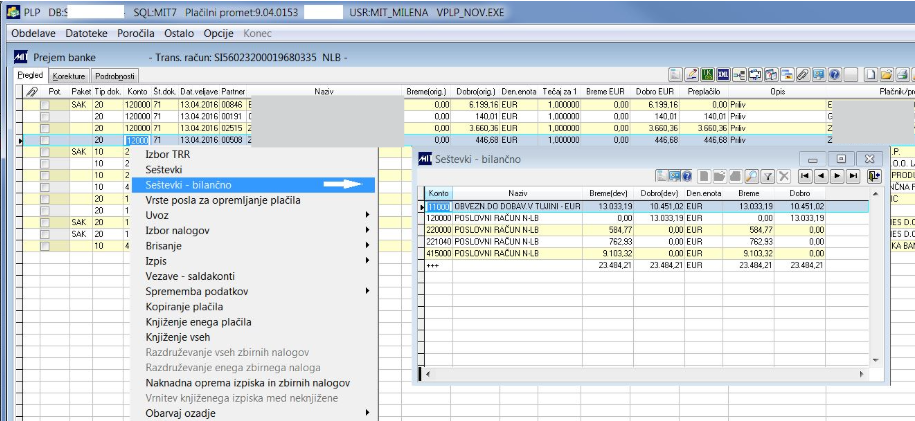Open the Poročila menu
This screenshot has width=915, height=421.
click(136, 33)
